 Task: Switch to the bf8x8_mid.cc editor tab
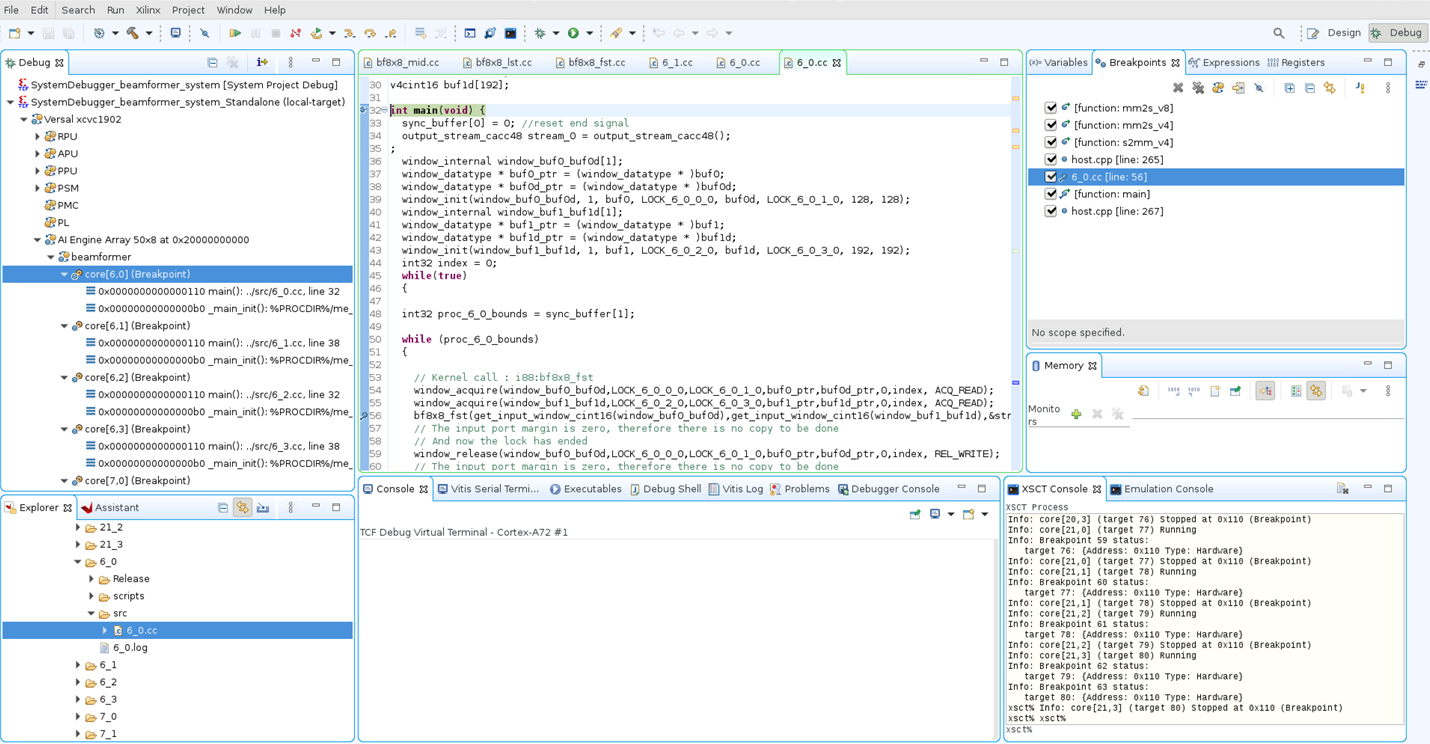[406, 62]
